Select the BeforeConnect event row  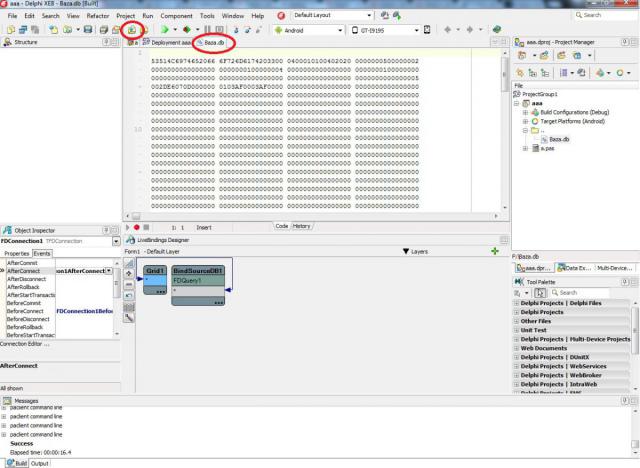(59, 311)
